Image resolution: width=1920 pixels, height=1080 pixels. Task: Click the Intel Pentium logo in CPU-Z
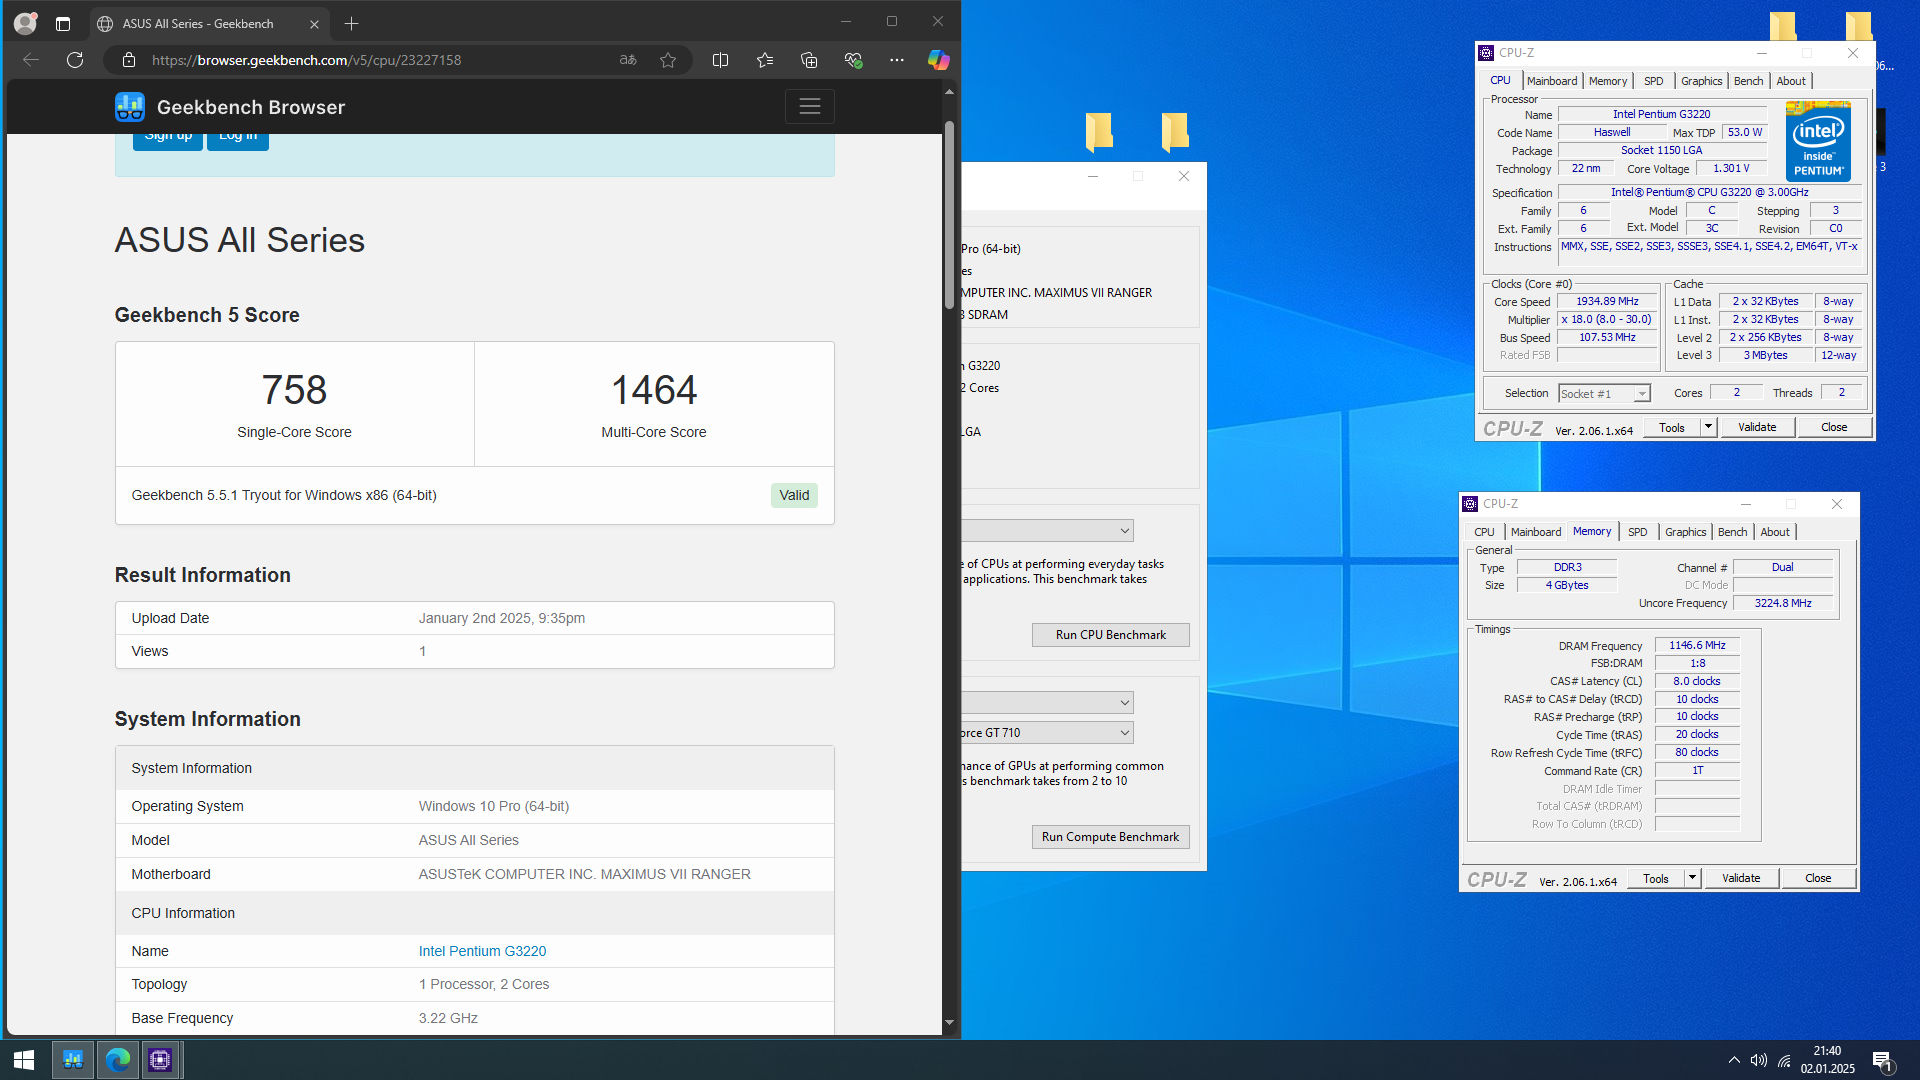click(x=1818, y=141)
